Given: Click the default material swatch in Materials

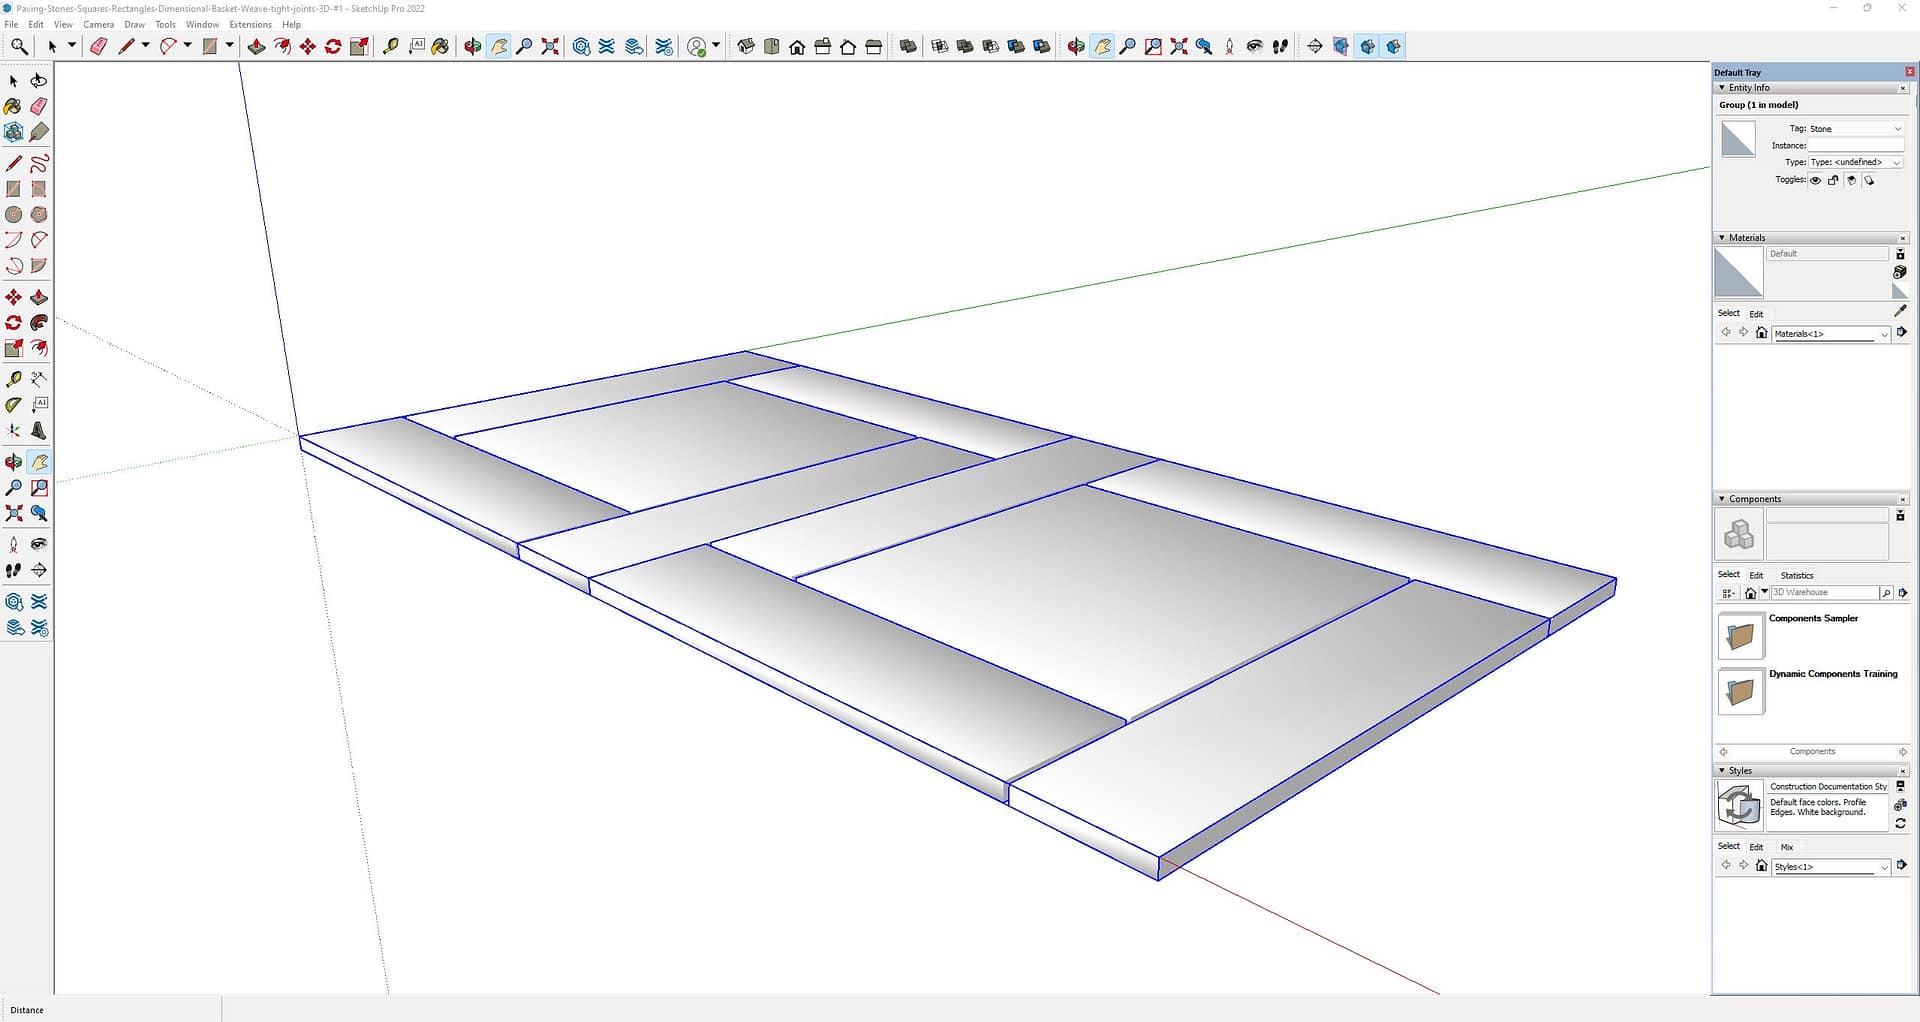Looking at the screenshot, I should coord(1738,273).
